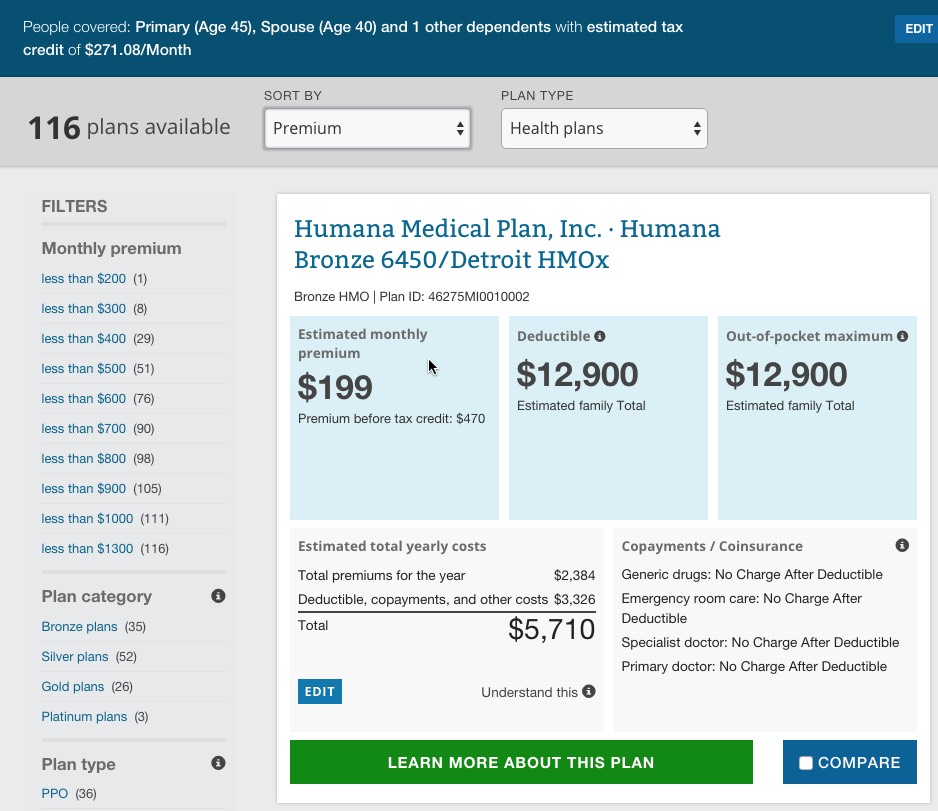The image size is (938, 811).
Task: Filter by Silver plans category
Action: [x=75, y=657]
